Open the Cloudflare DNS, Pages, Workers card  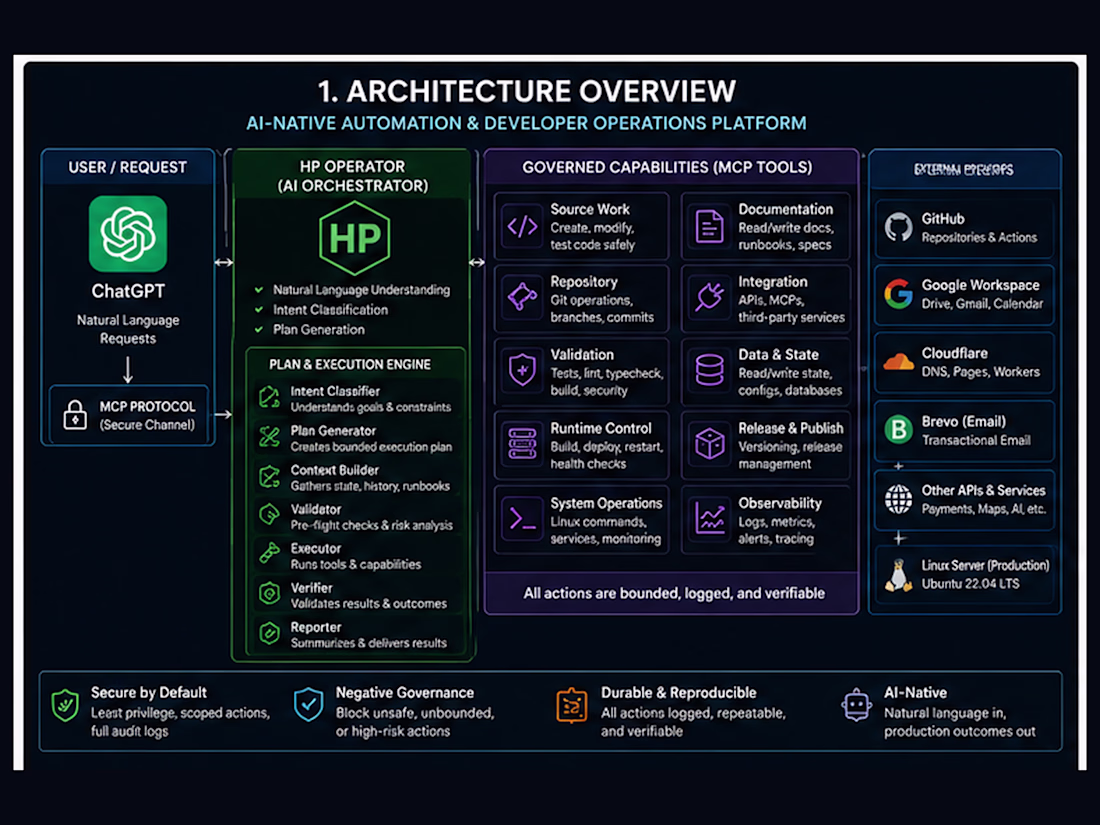click(x=964, y=363)
